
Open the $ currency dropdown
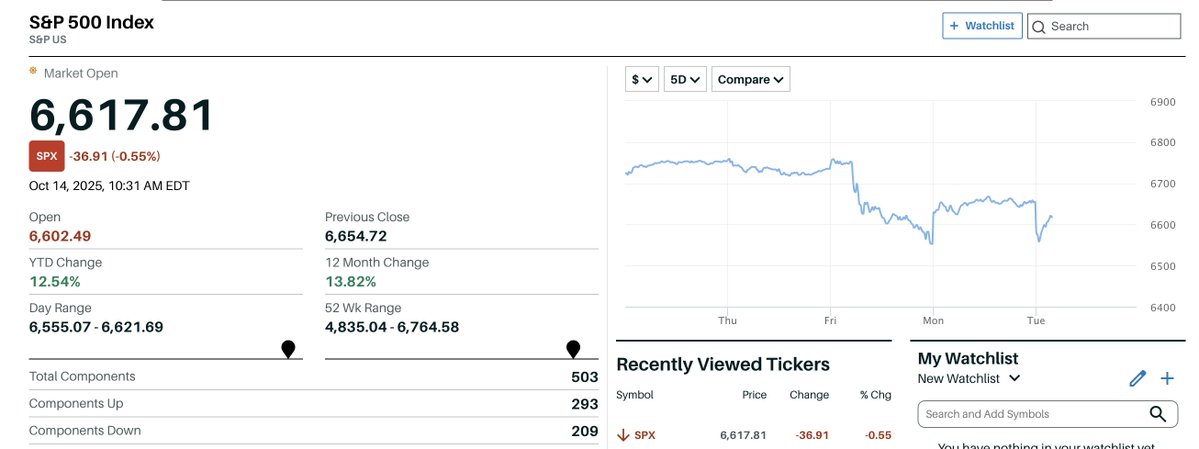click(x=642, y=80)
